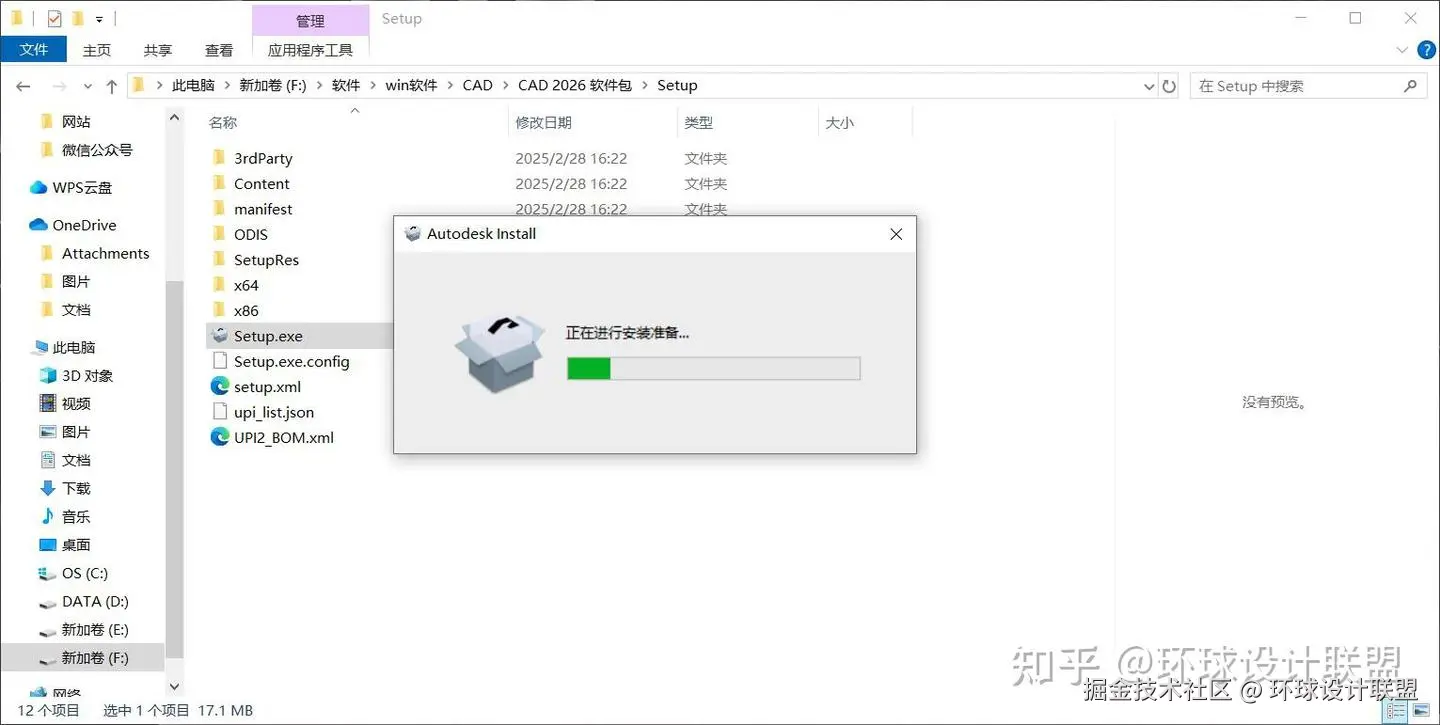Select 新加卷 (E:) in navigation pane
This screenshot has height=725, width=1440.
(95, 630)
